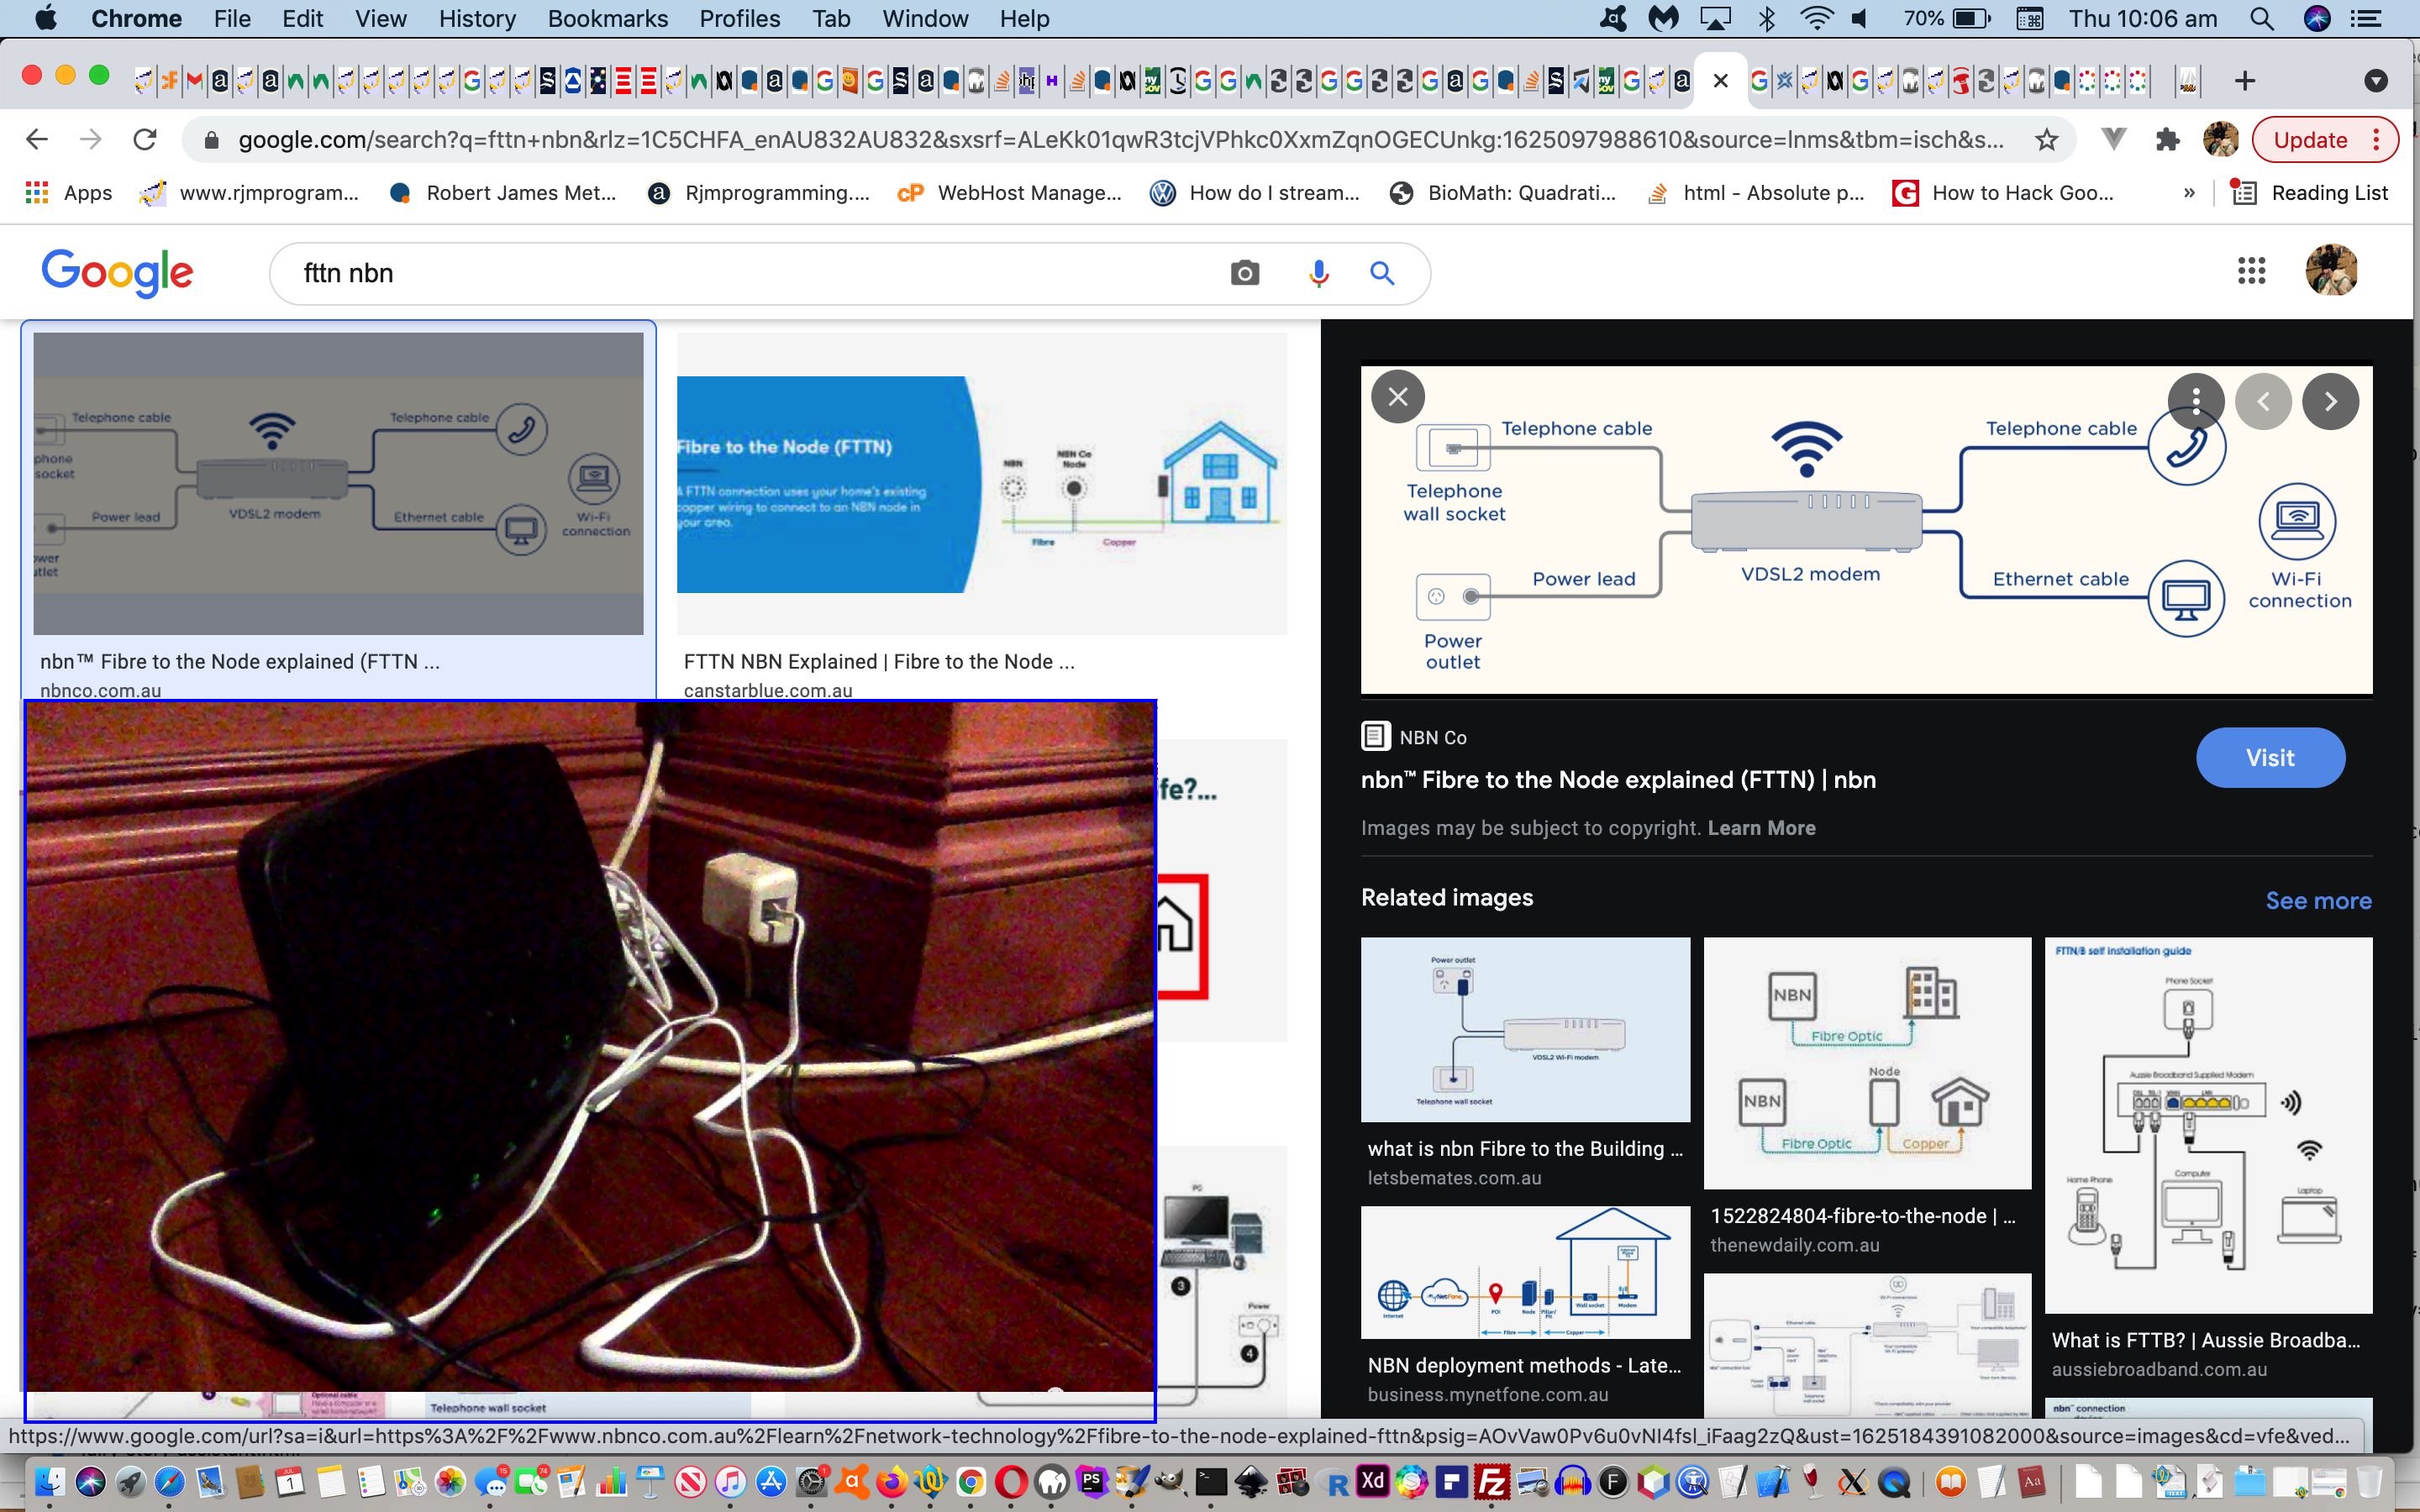2420x1512 pixels.
Task: Click the Google logo
Action: (117, 272)
